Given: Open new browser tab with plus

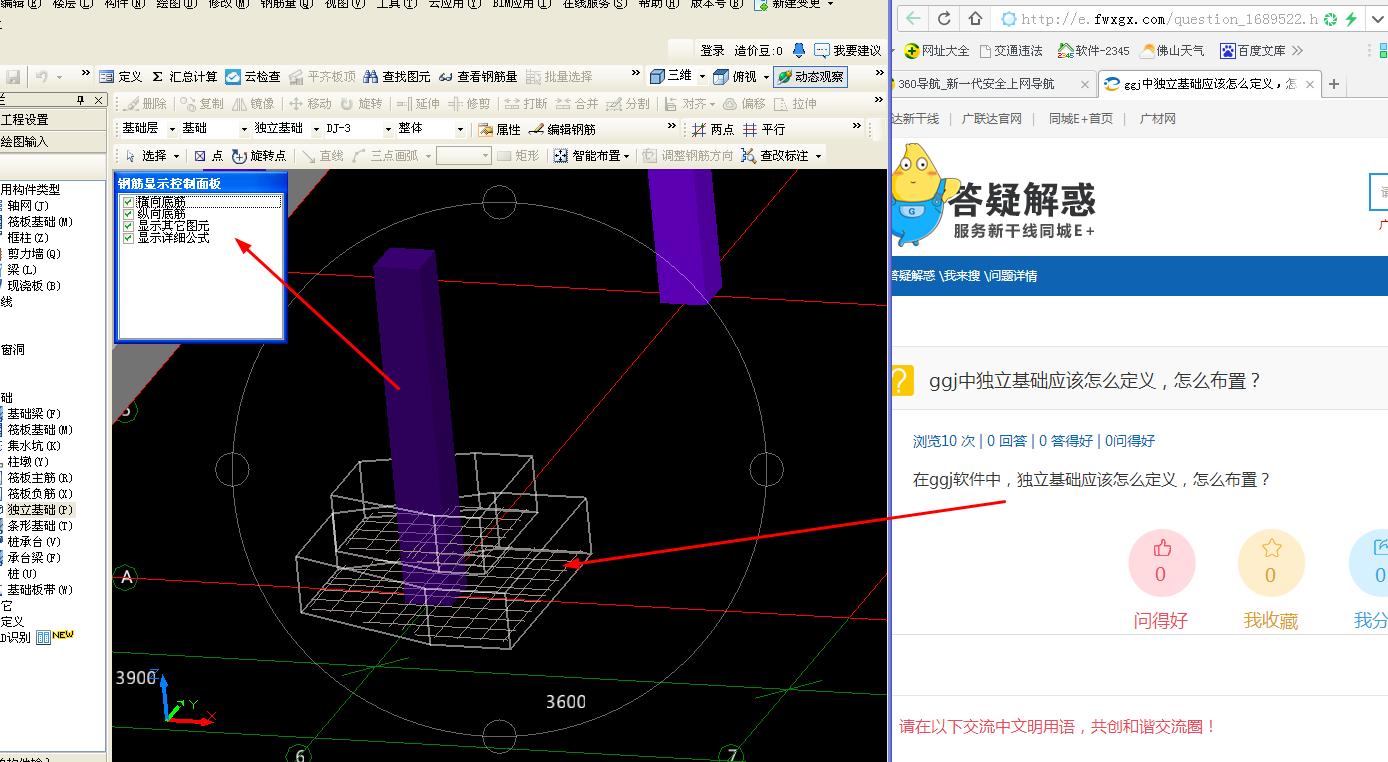Looking at the screenshot, I should [1334, 84].
